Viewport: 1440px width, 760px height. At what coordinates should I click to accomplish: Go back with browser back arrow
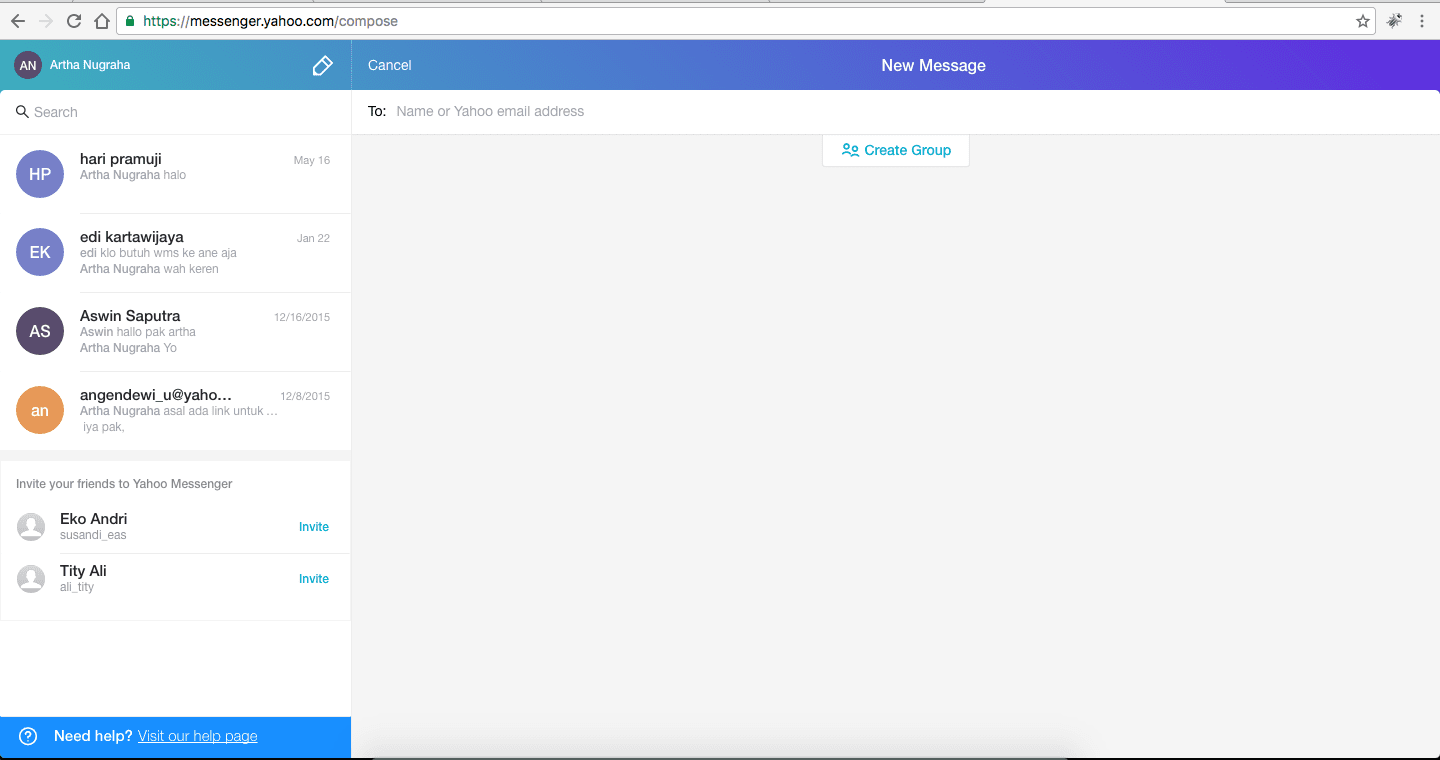click(18, 21)
